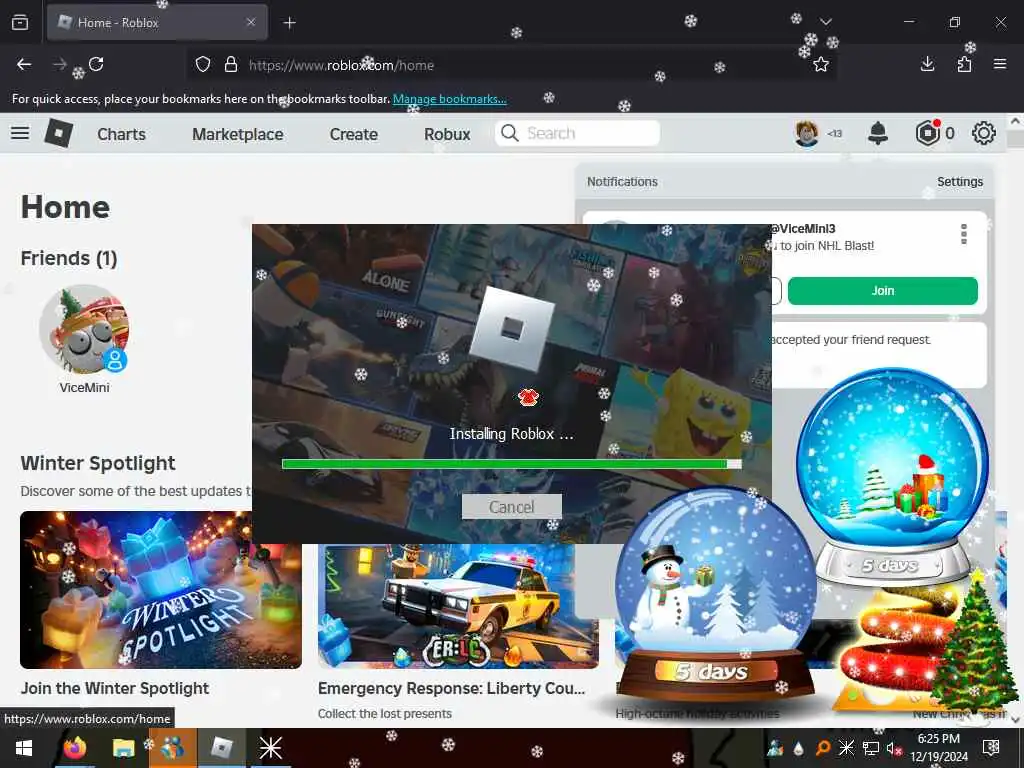Toggle the notifications bell

tap(878, 133)
